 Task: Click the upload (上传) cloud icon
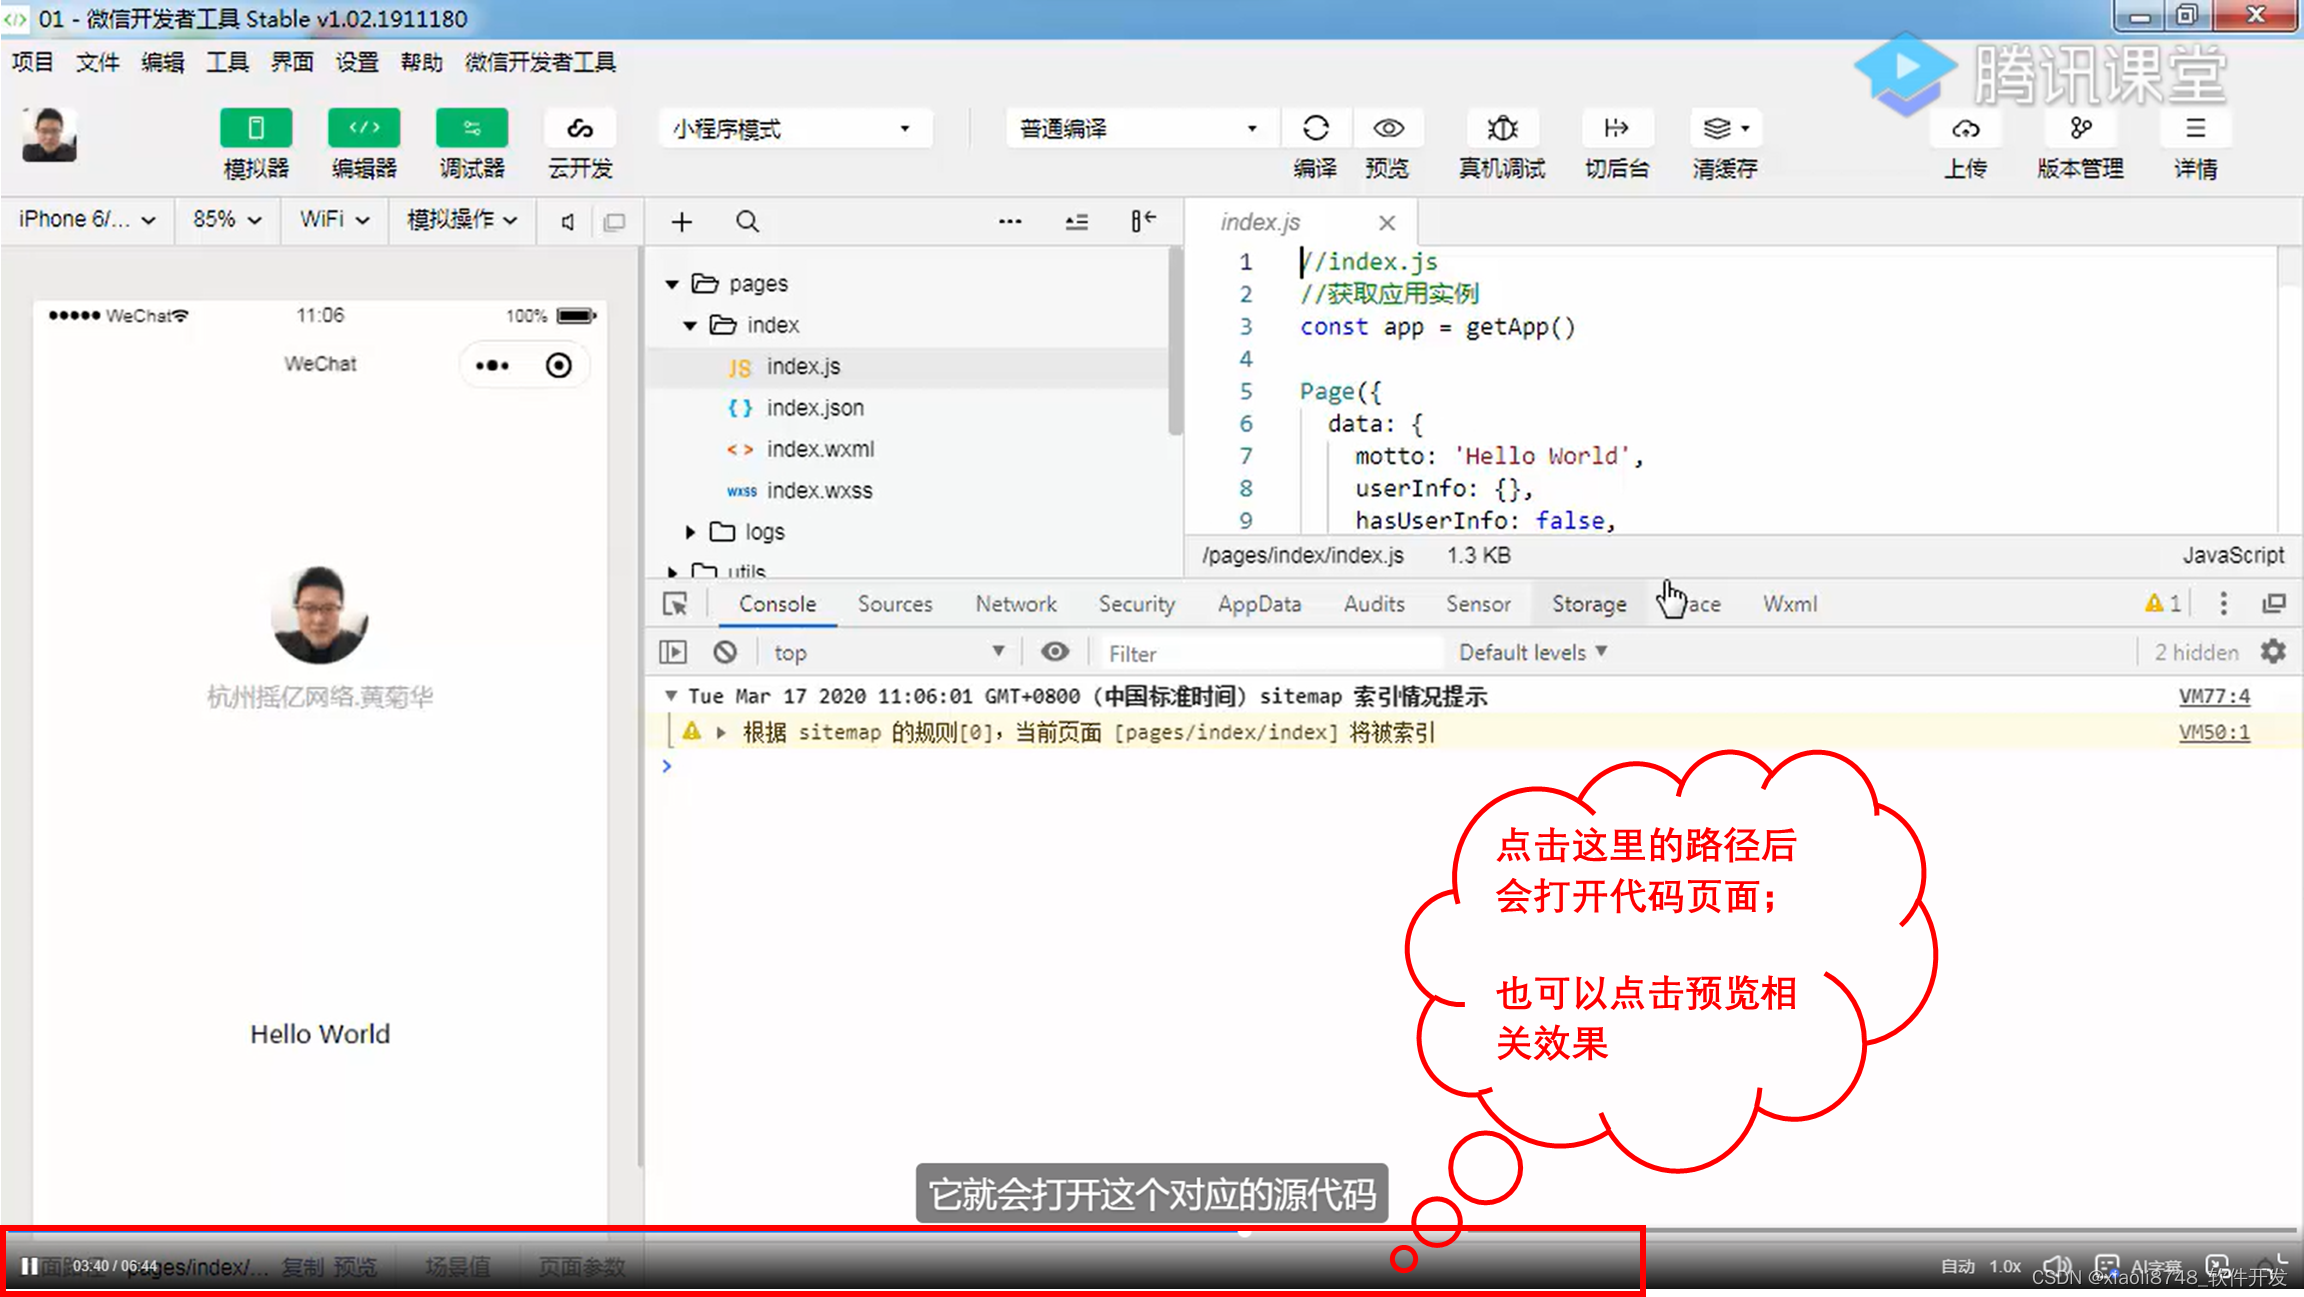point(1965,128)
